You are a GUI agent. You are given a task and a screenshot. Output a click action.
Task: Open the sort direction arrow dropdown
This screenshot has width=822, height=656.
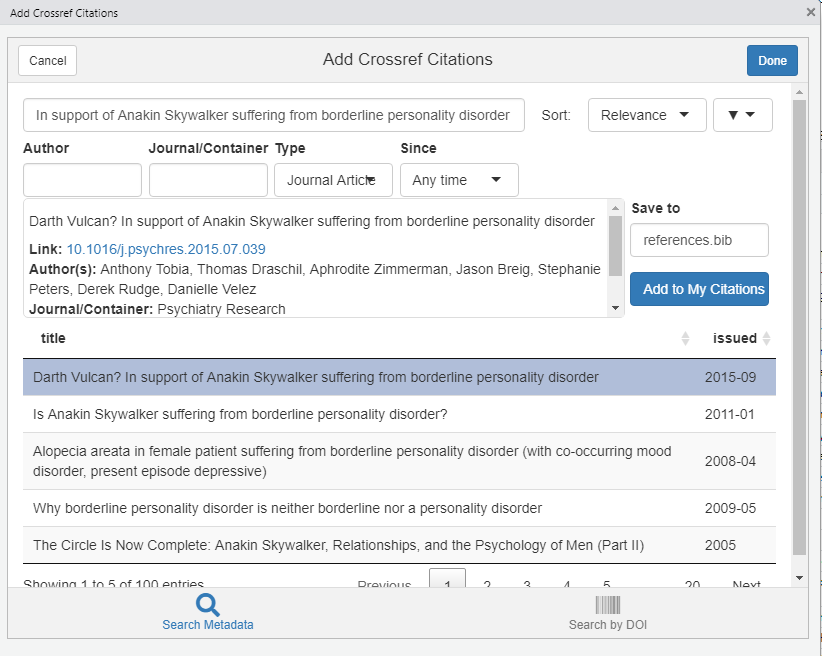point(742,115)
